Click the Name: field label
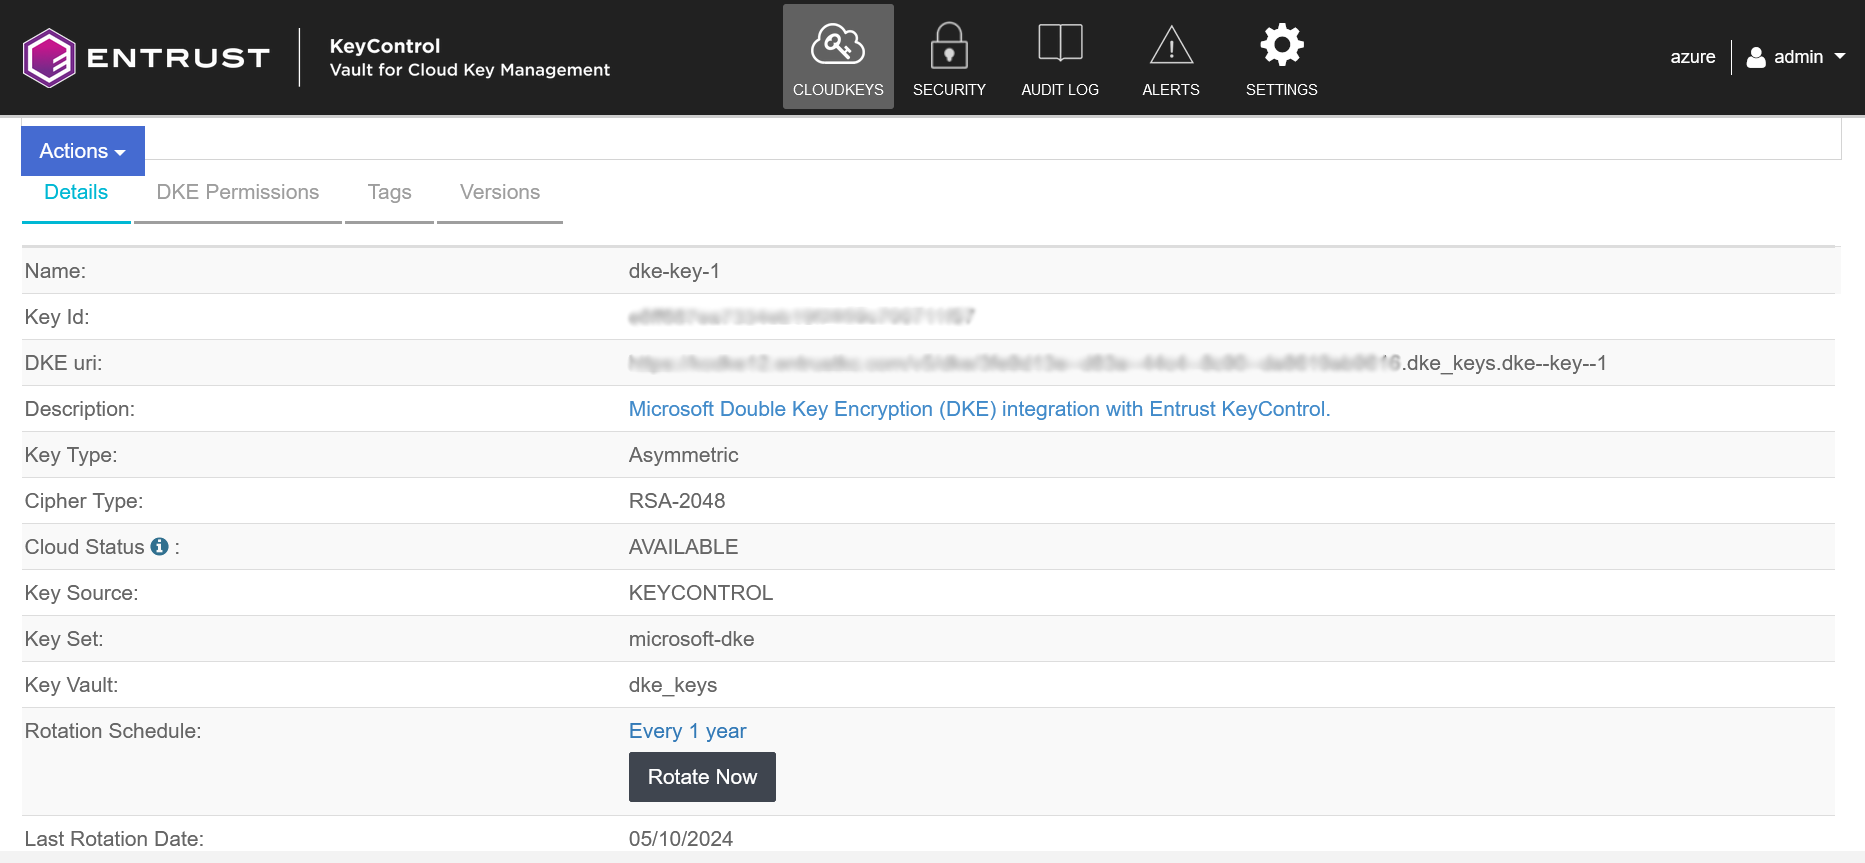This screenshot has height=863, width=1865. click(55, 271)
